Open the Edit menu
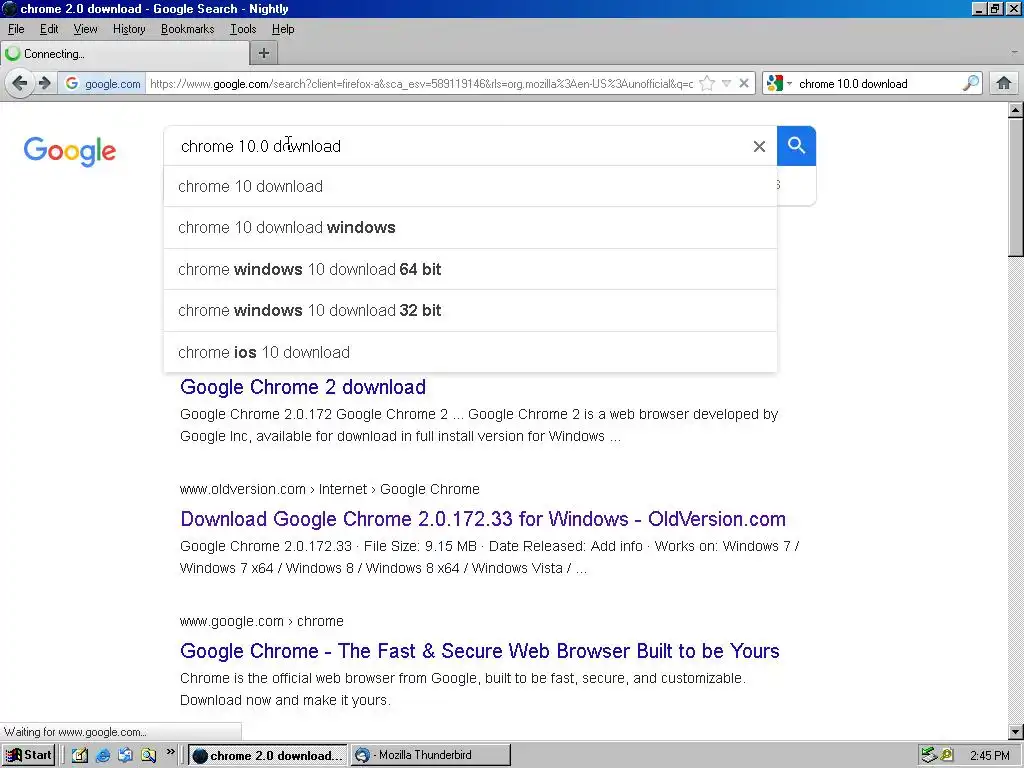Screen dimensions: 1024x768 (x=49, y=29)
